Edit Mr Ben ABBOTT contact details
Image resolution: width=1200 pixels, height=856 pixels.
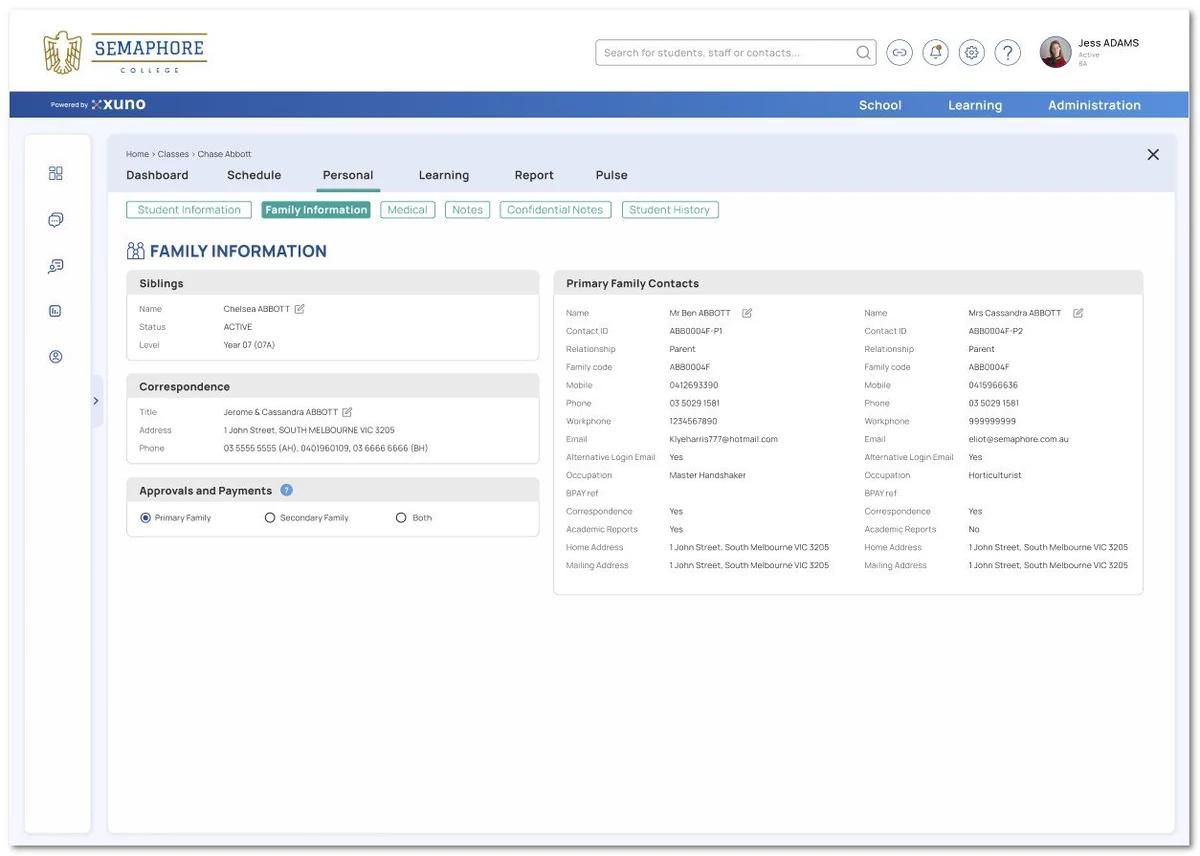(x=747, y=313)
